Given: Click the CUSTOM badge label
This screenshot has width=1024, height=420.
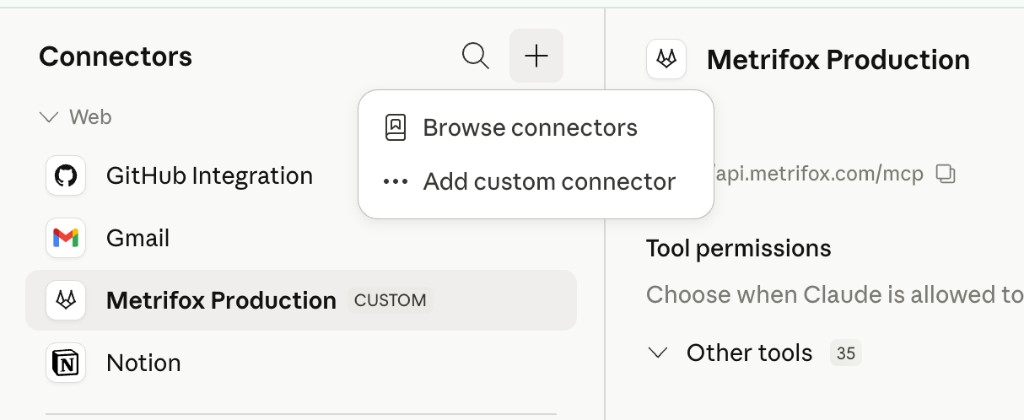Looking at the screenshot, I should pyautogui.click(x=390, y=300).
